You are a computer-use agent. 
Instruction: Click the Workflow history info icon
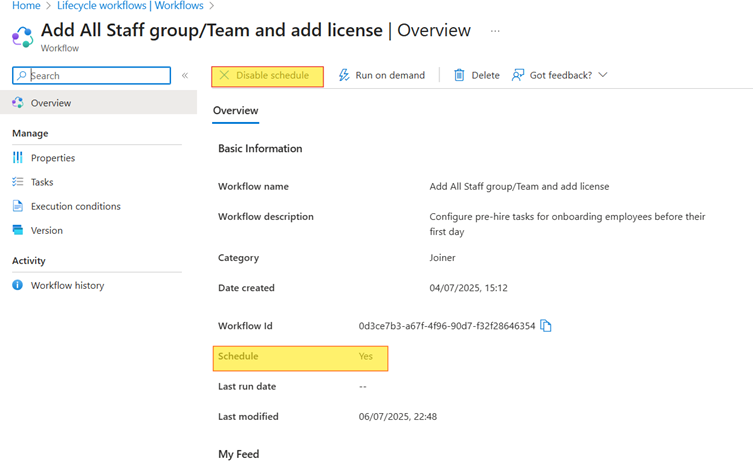click(x=18, y=285)
